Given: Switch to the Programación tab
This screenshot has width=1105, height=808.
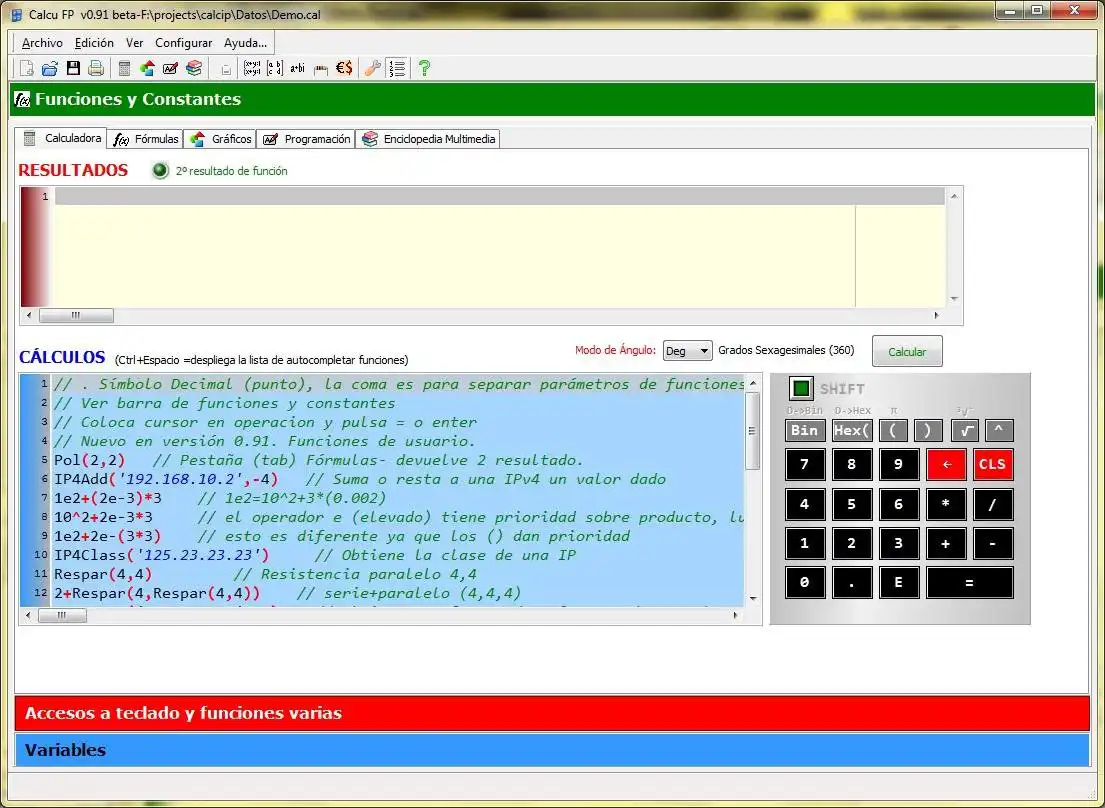Looking at the screenshot, I should pos(306,139).
